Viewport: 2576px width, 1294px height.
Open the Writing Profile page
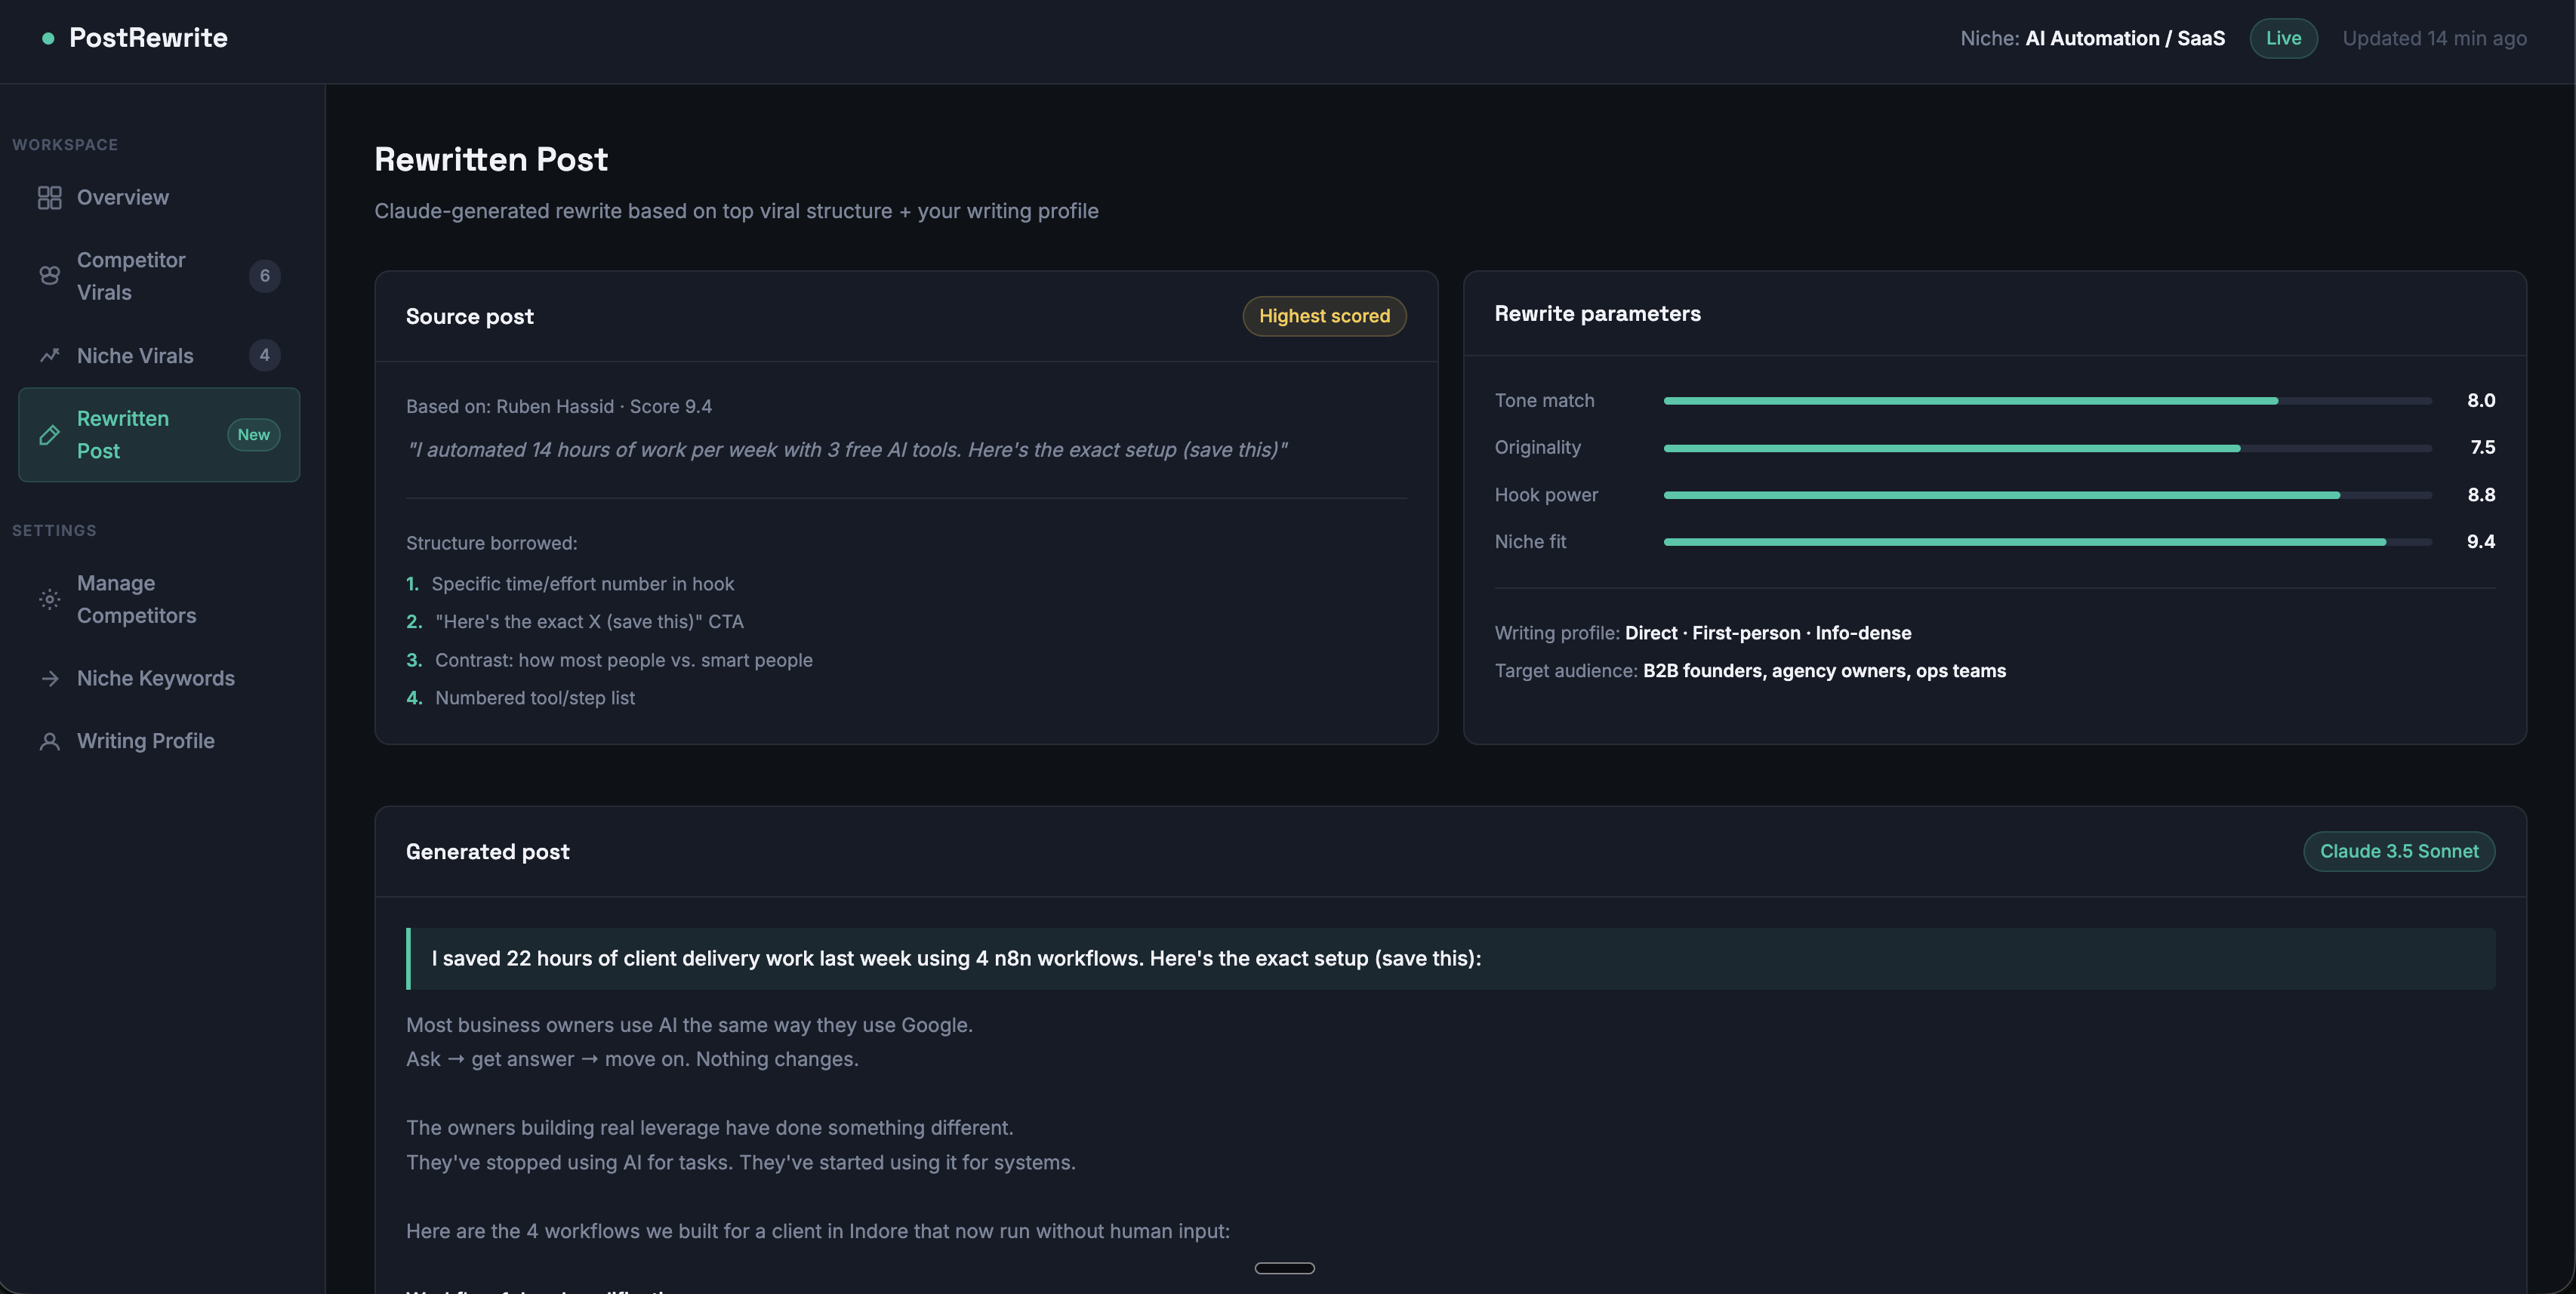159,741
